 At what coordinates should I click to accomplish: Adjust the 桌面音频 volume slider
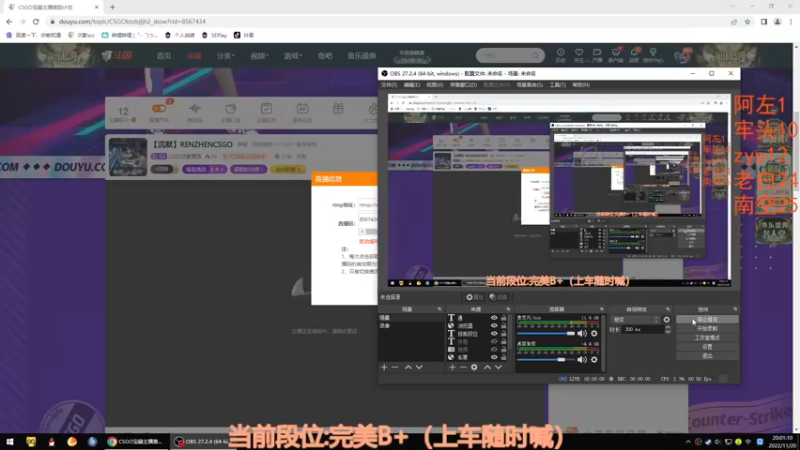(x=546, y=359)
